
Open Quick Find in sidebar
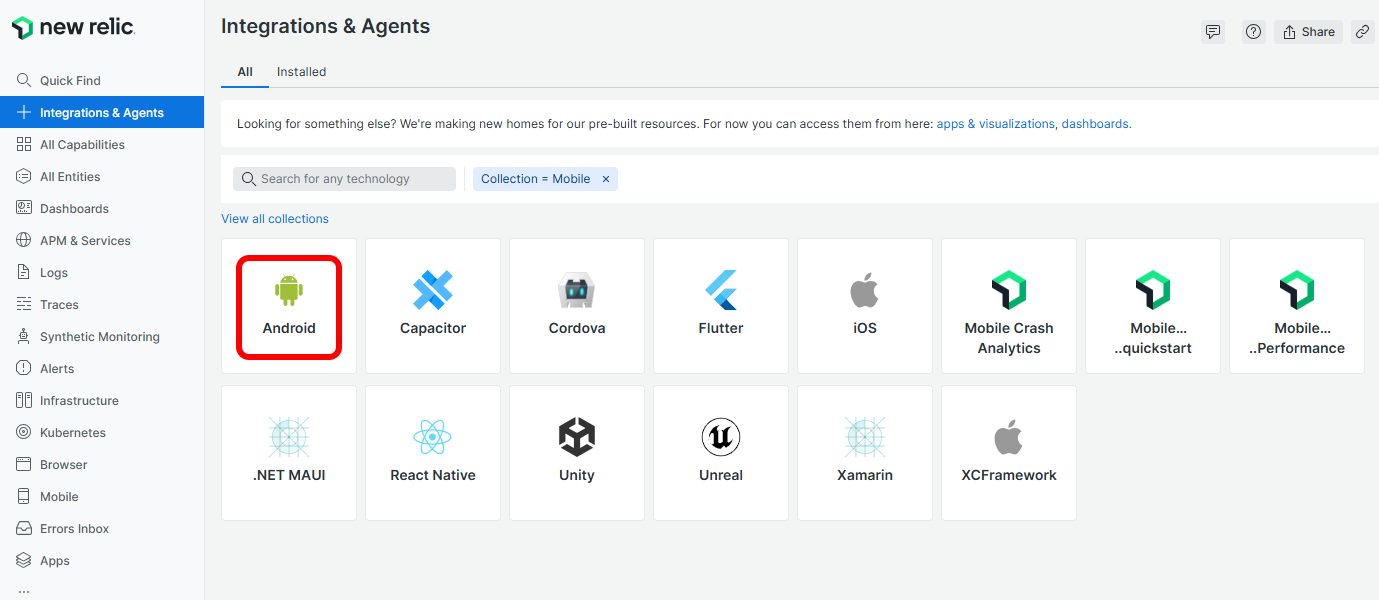(102, 80)
